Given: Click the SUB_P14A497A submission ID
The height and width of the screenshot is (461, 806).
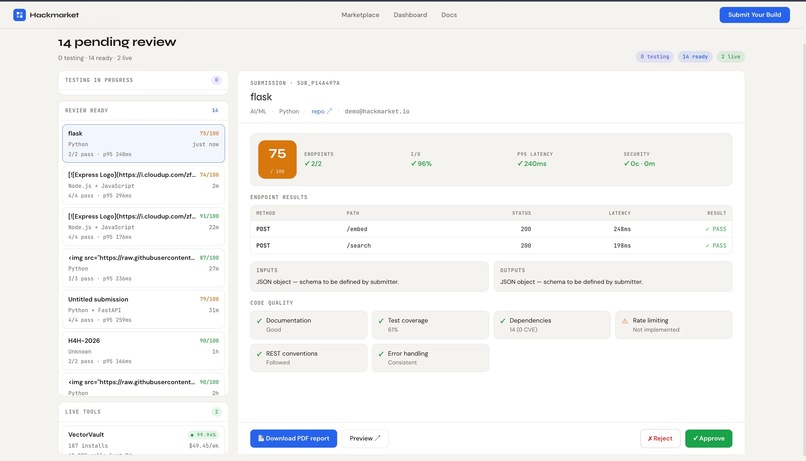Looking at the screenshot, I should click(318, 83).
